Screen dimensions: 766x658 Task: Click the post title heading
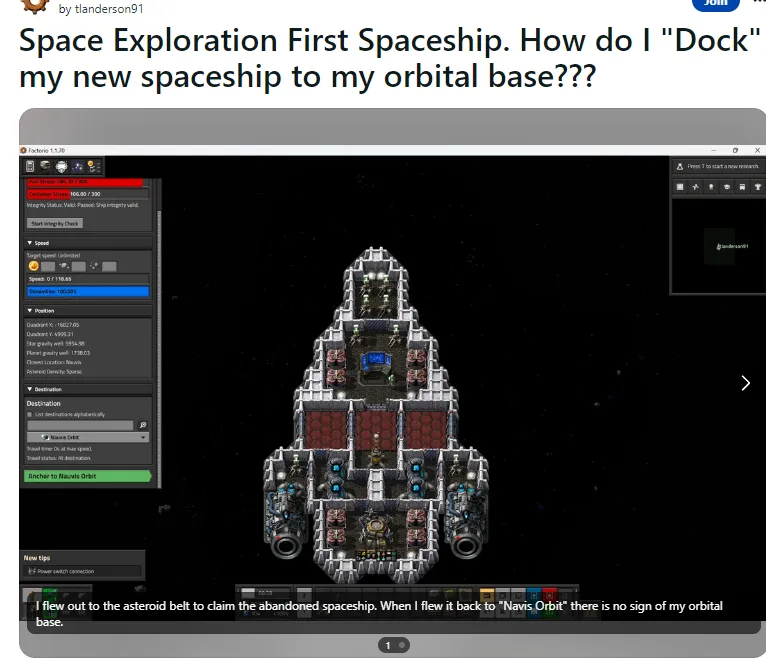(390, 58)
